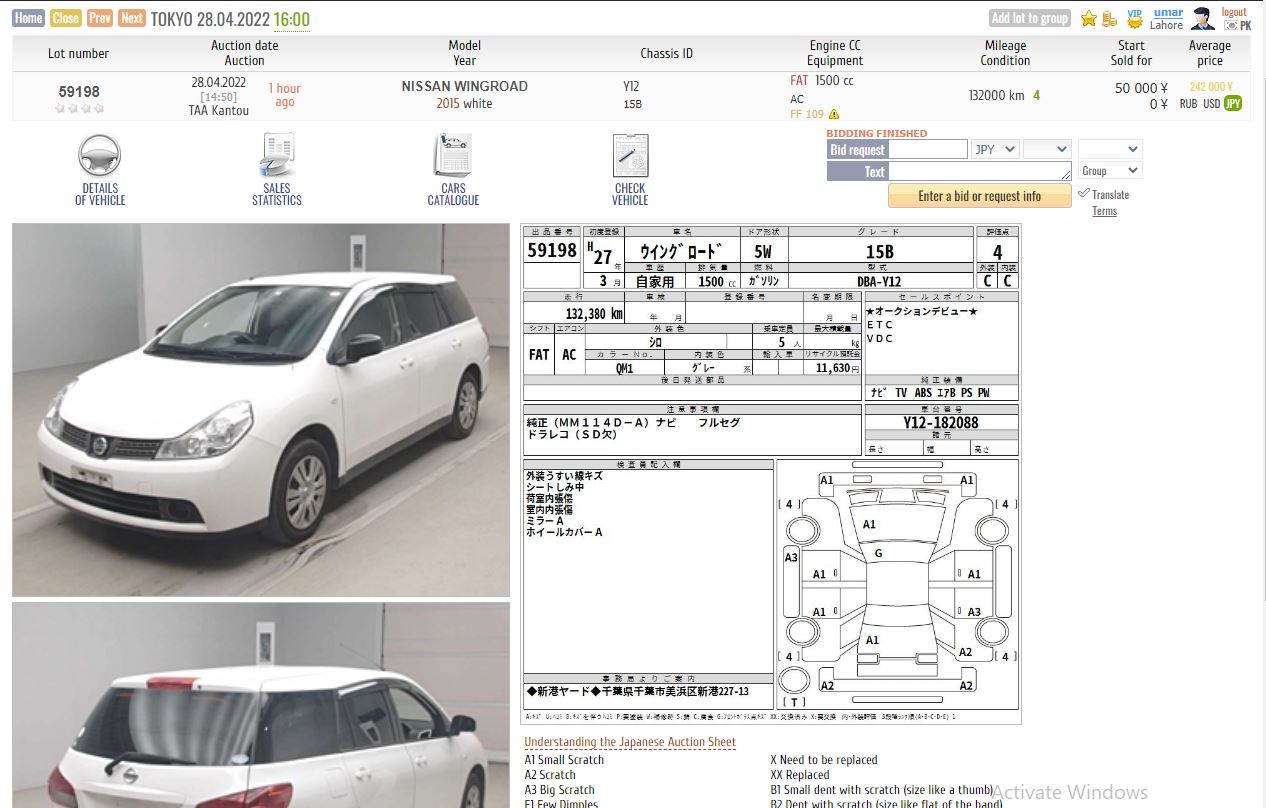The width and height of the screenshot is (1266, 808).
Task: Click the Check Vehicle clipboard icon
Action: (x=630, y=157)
